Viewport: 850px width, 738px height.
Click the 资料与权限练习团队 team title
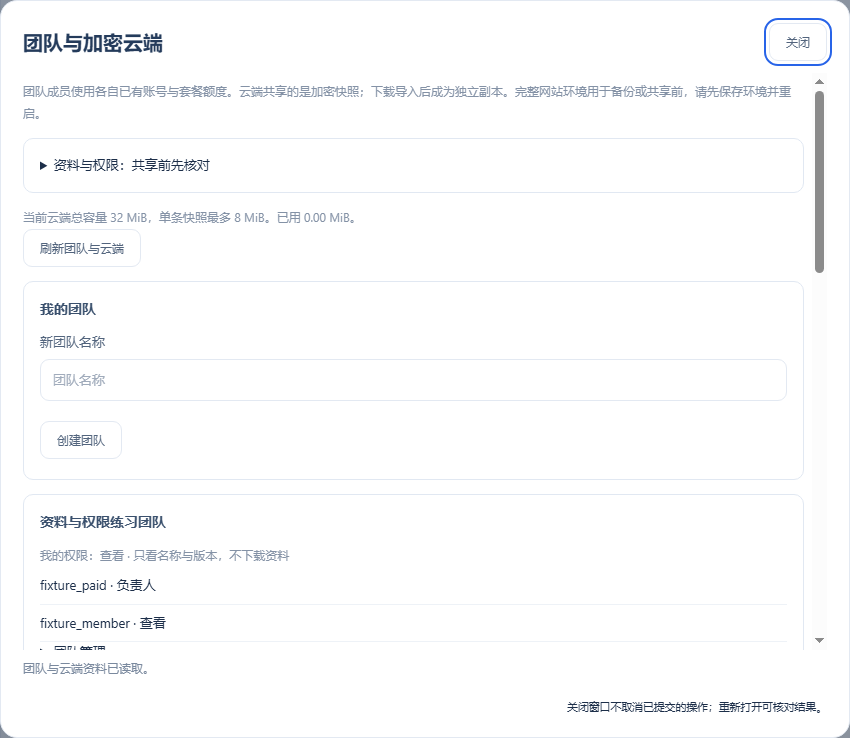pos(102,522)
